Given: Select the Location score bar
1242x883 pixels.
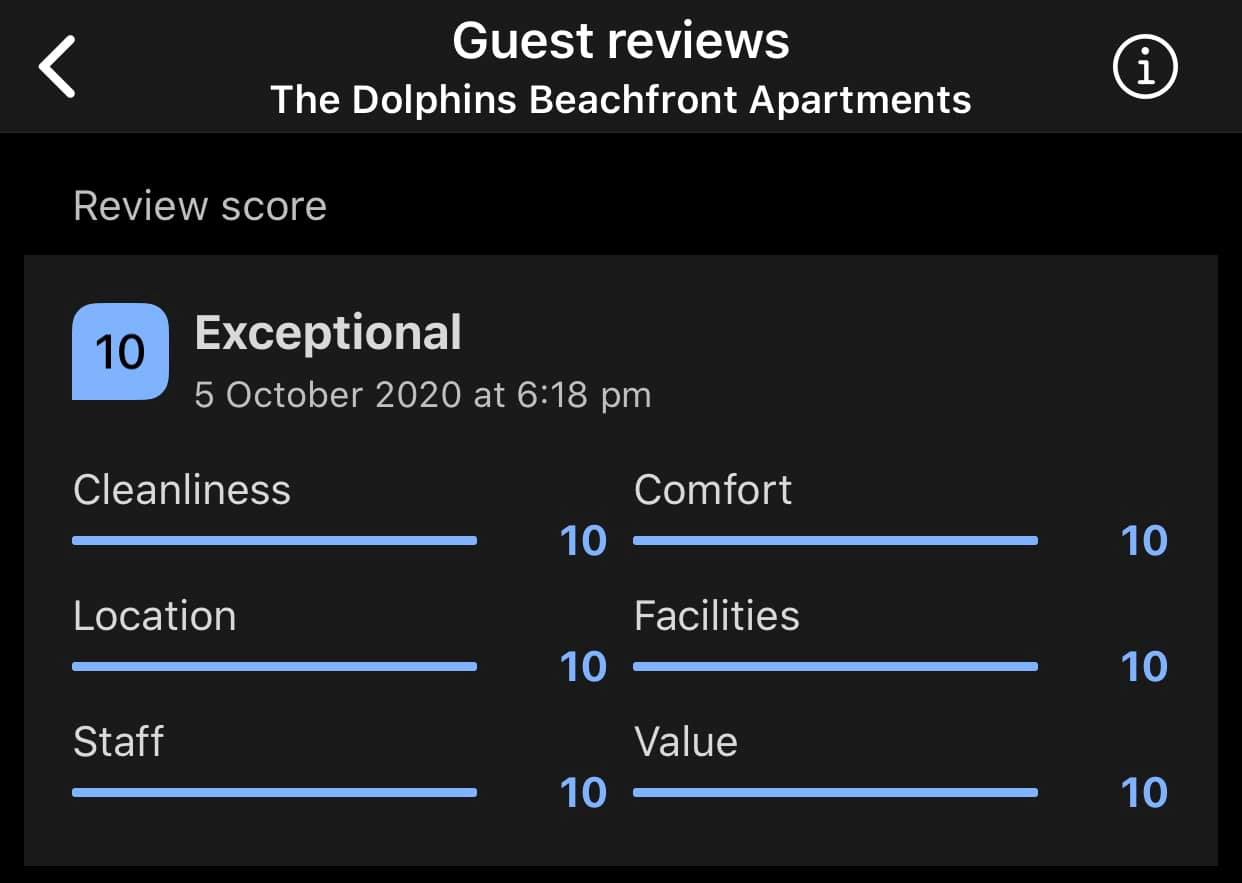Looking at the screenshot, I should (275, 666).
